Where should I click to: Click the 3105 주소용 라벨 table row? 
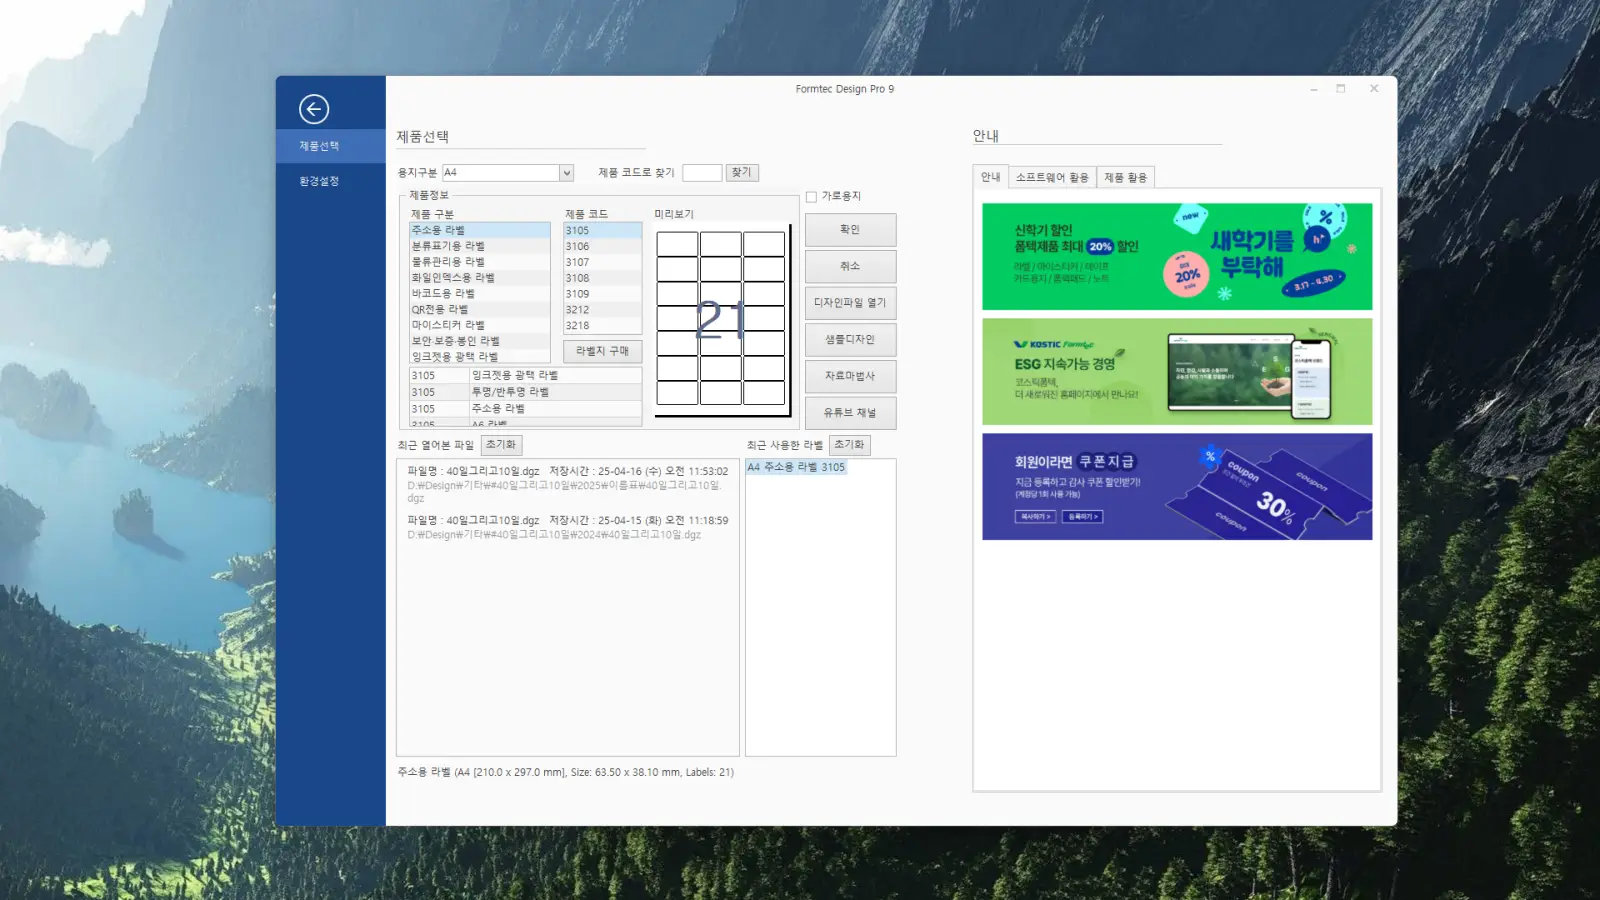(x=526, y=409)
